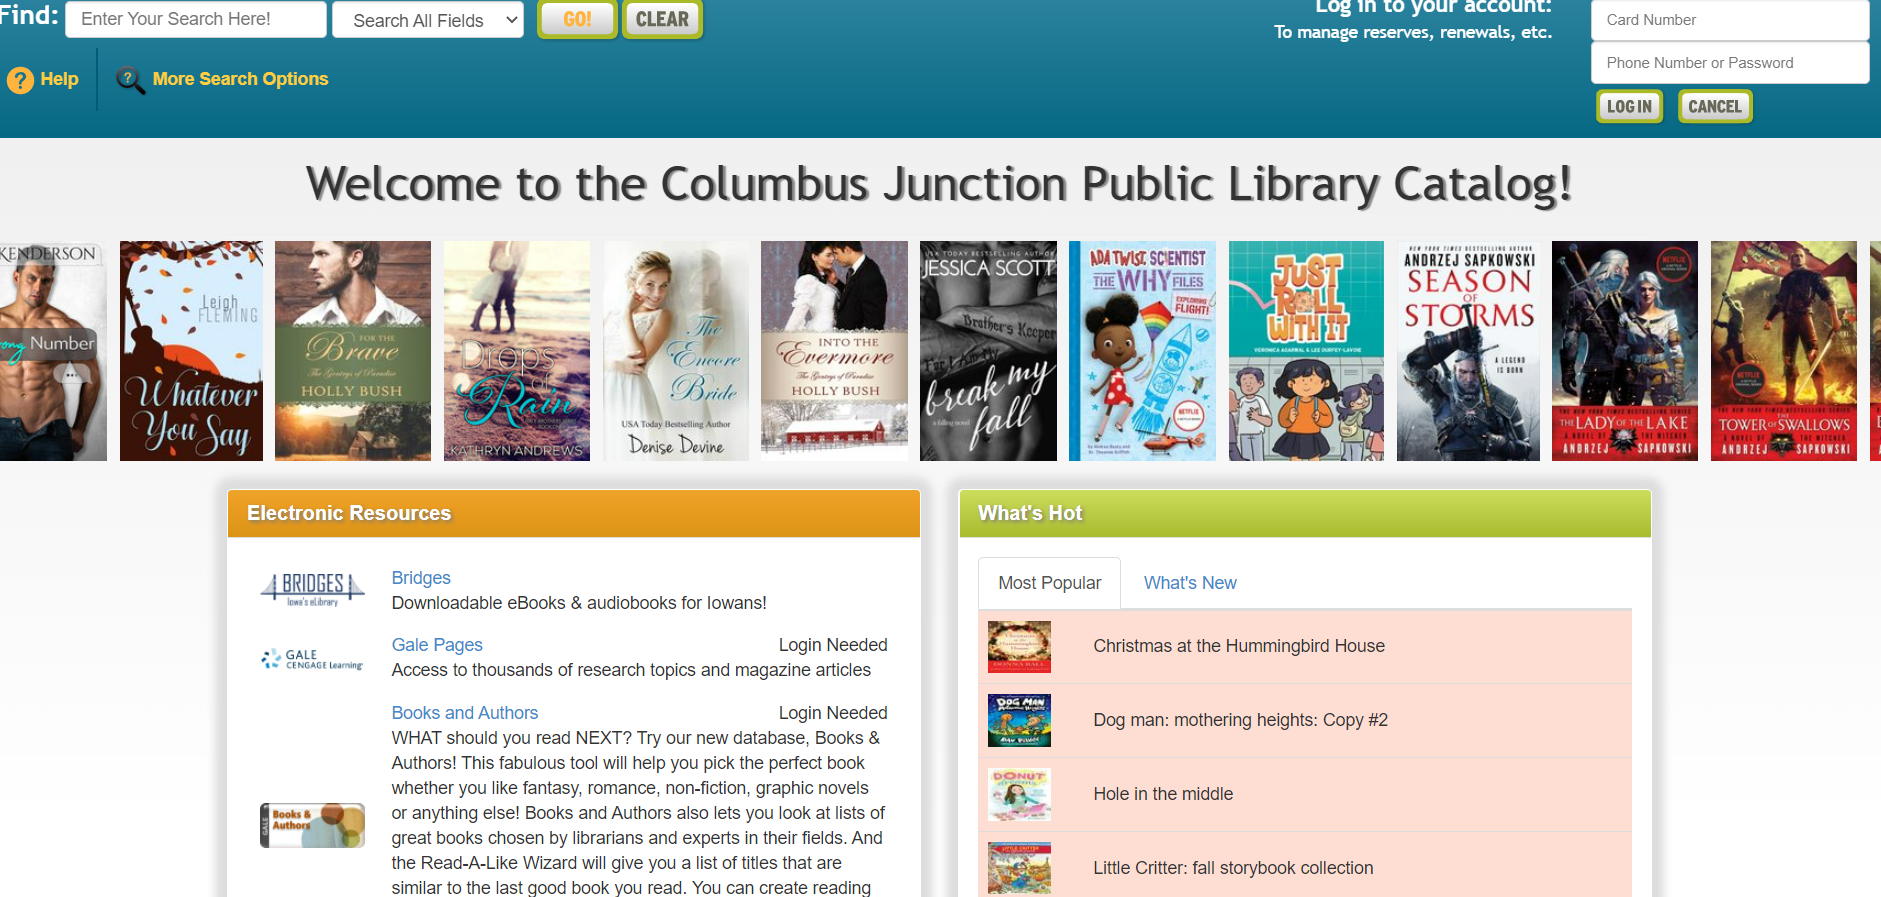This screenshot has width=1881, height=897.
Task: Switch to the What's New tab
Action: click(1190, 583)
